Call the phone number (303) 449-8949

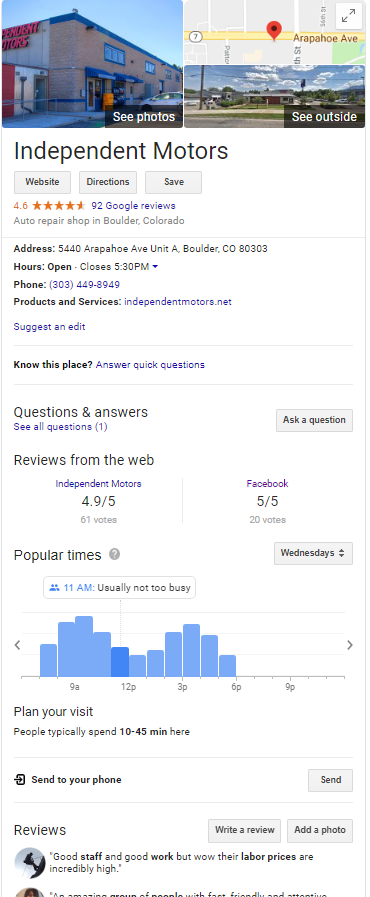(x=84, y=284)
